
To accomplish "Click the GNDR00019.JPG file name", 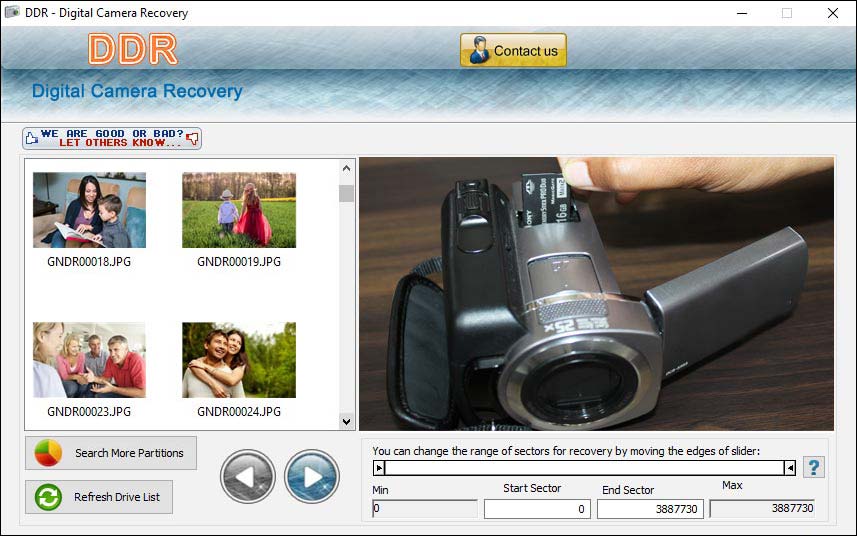I will point(239,262).
